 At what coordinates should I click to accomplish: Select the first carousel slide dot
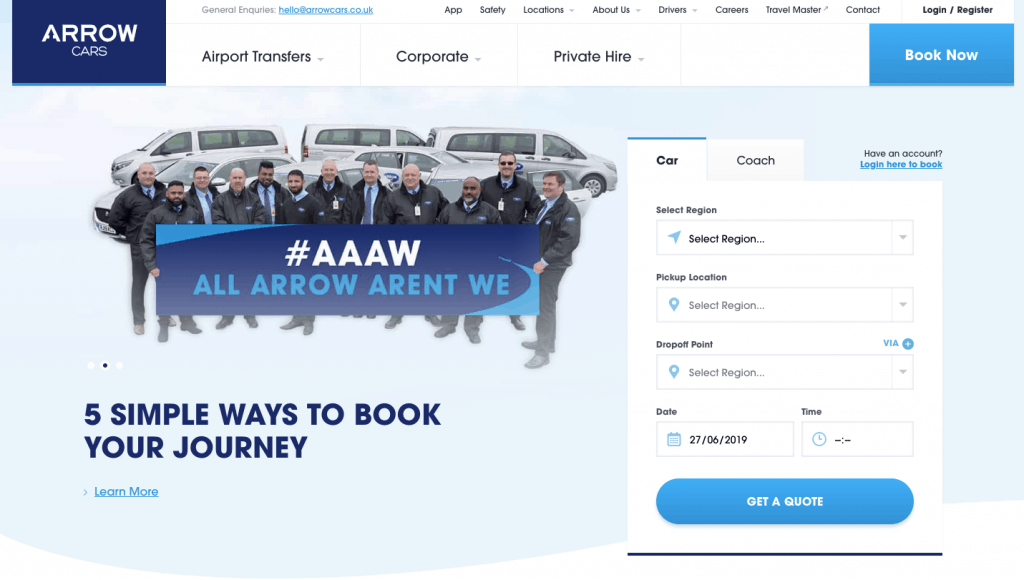pyautogui.click(x=91, y=365)
